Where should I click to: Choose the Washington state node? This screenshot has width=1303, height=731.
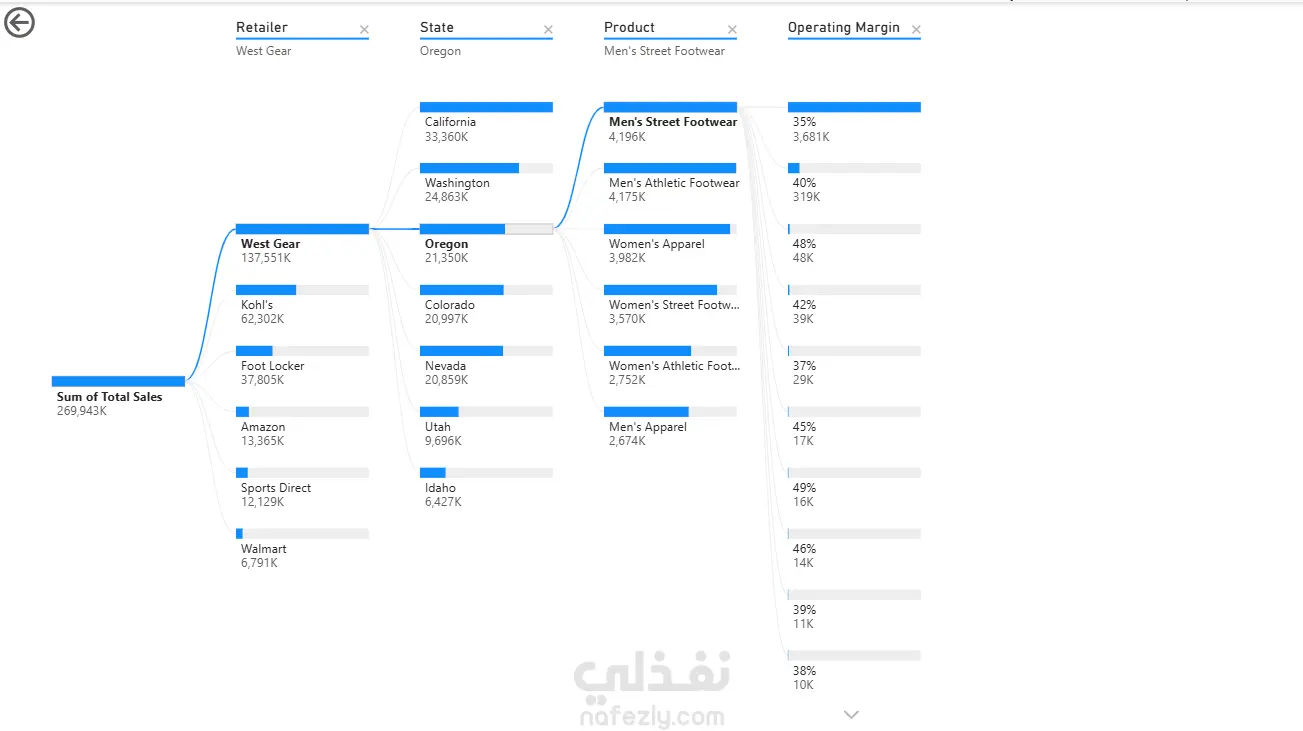486,168
